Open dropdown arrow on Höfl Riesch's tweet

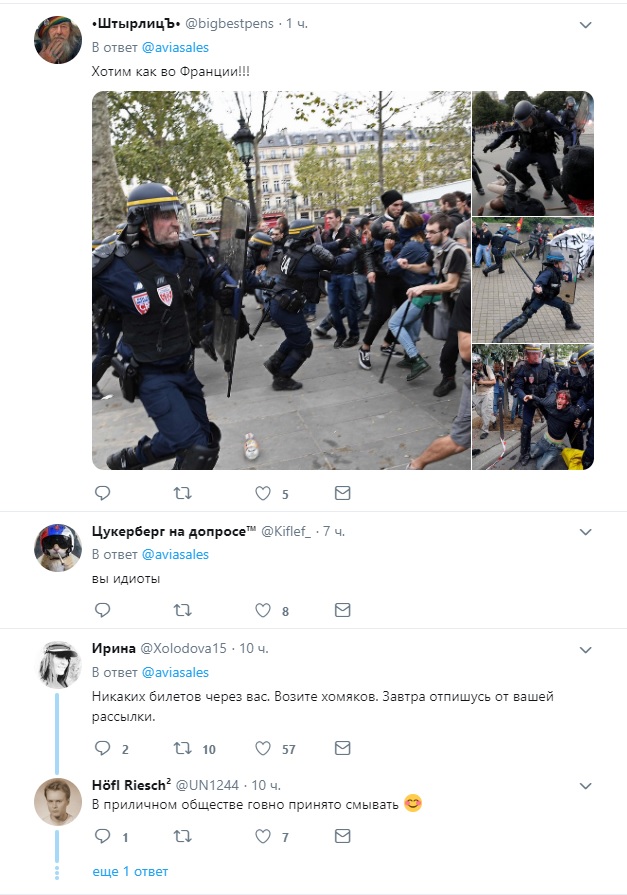tap(585, 786)
